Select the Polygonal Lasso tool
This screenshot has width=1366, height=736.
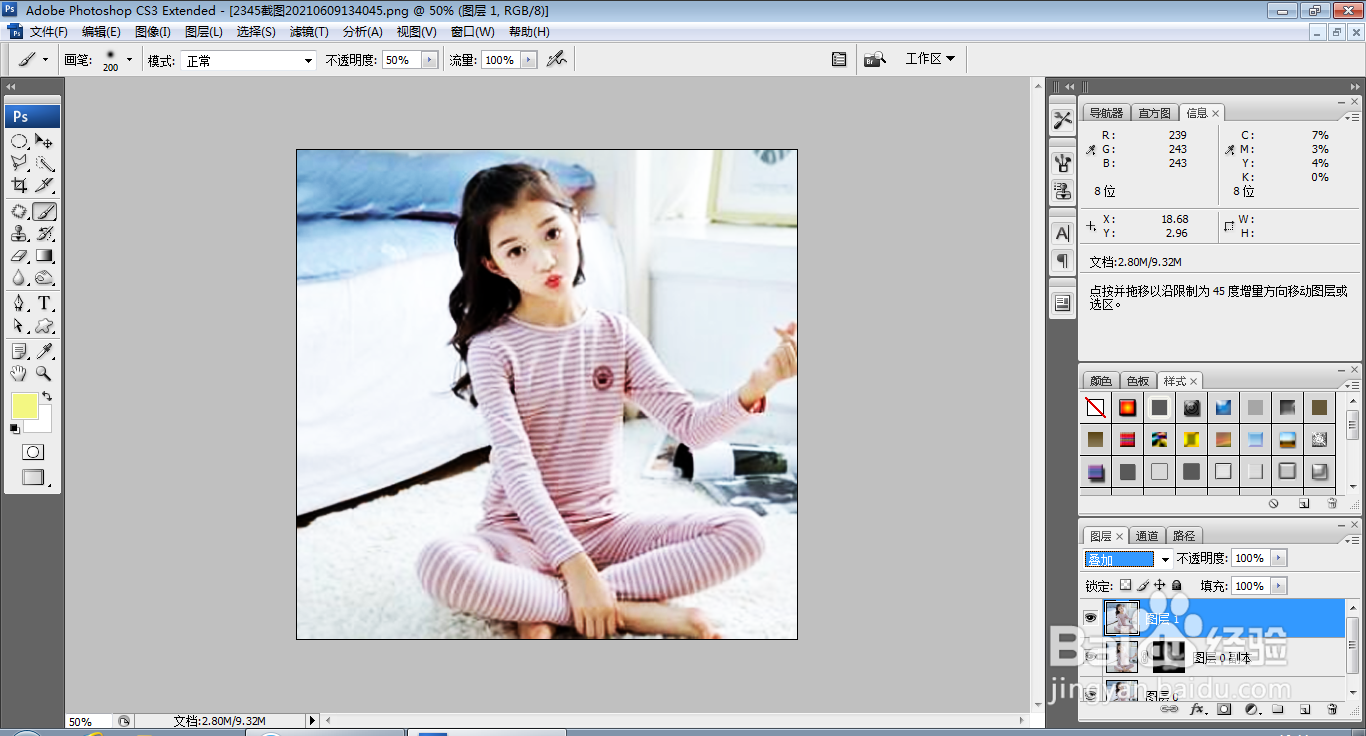point(19,164)
